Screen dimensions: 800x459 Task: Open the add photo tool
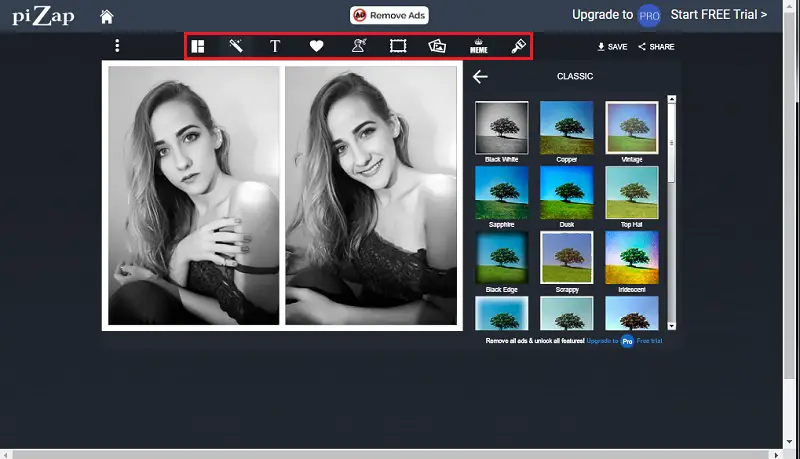437,46
